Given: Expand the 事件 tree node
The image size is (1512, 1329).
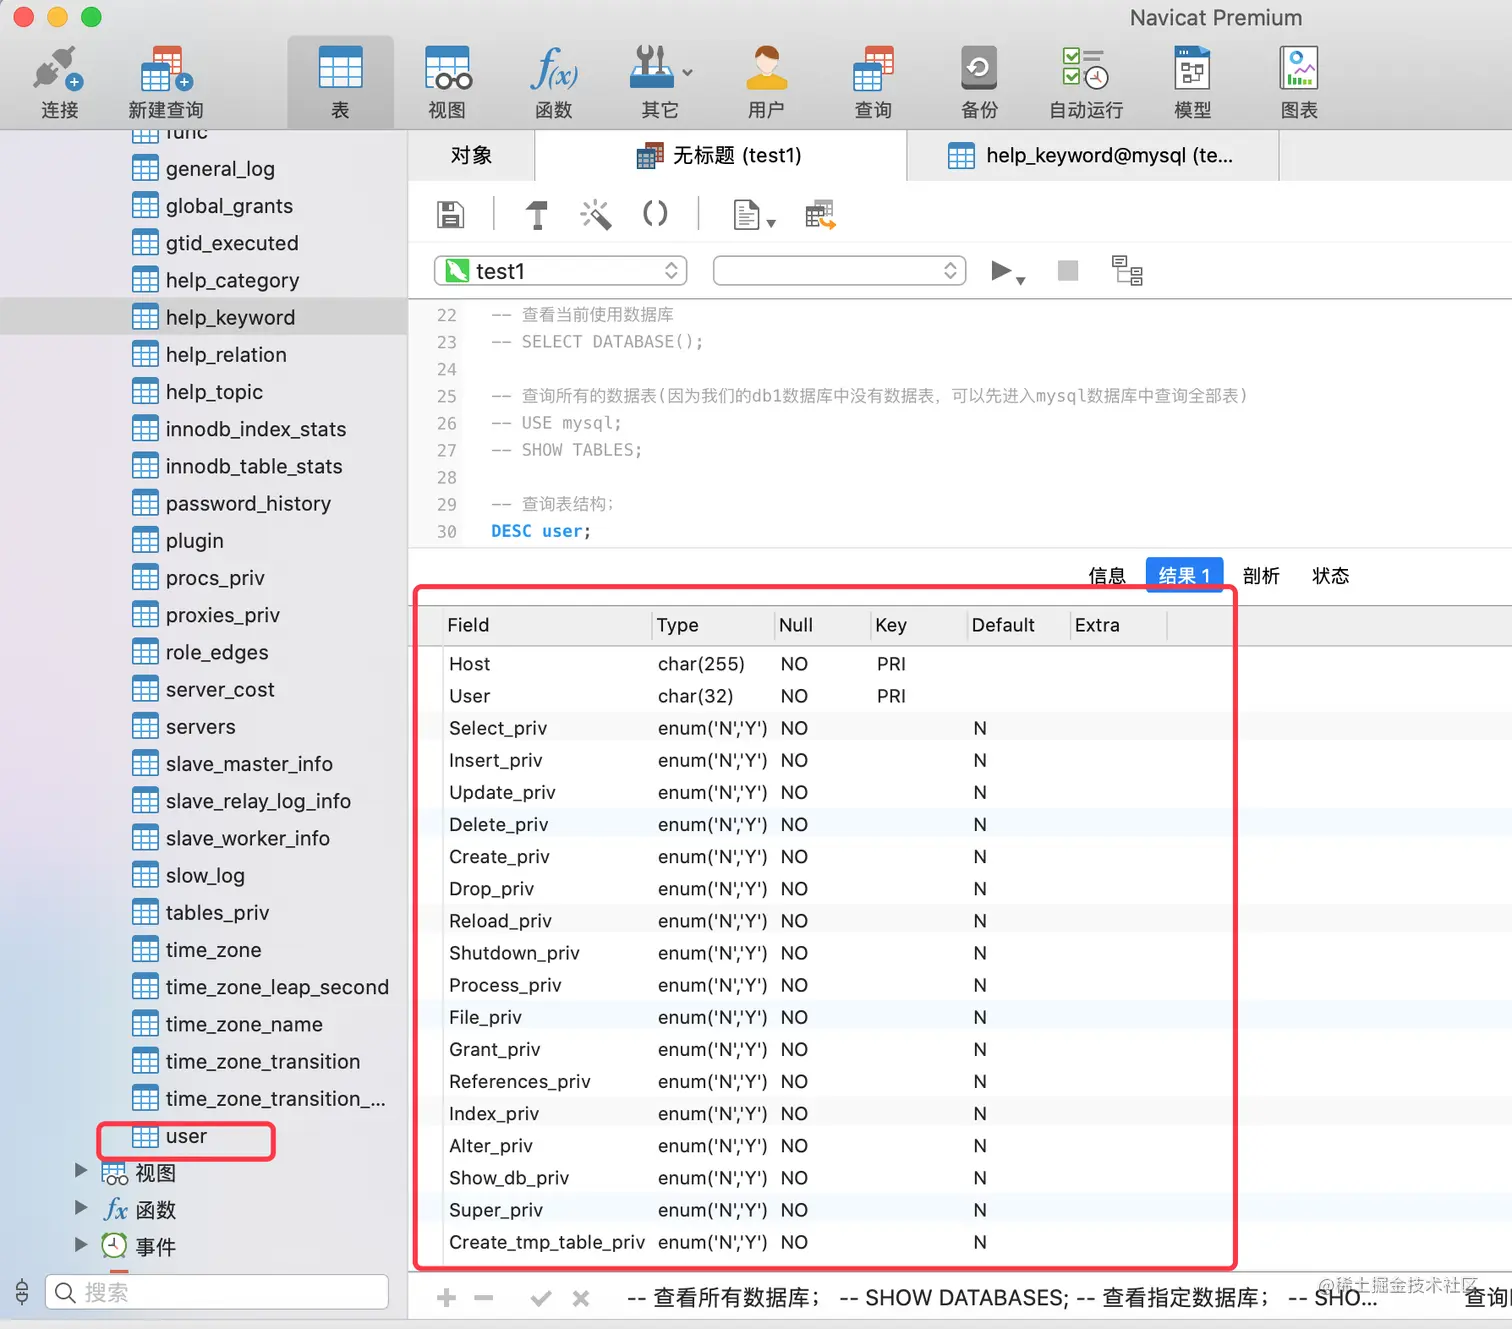Looking at the screenshot, I should coord(82,1244).
